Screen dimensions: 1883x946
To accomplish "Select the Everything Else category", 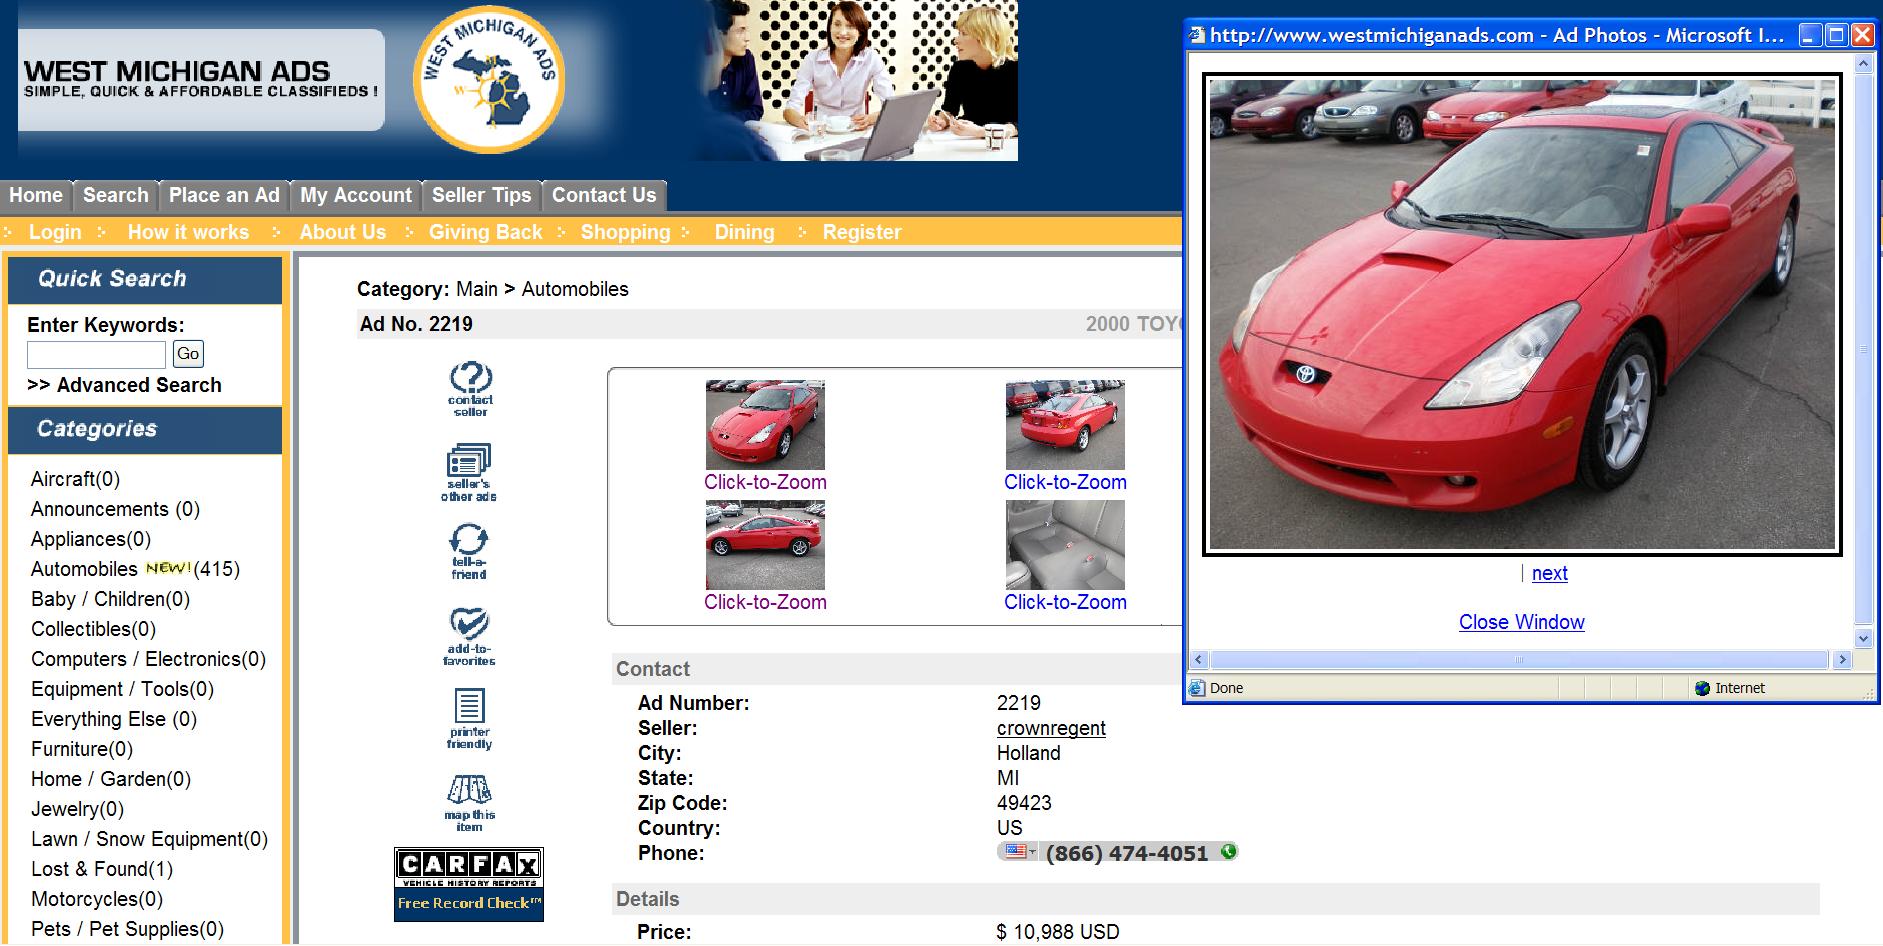I will tap(114, 719).
